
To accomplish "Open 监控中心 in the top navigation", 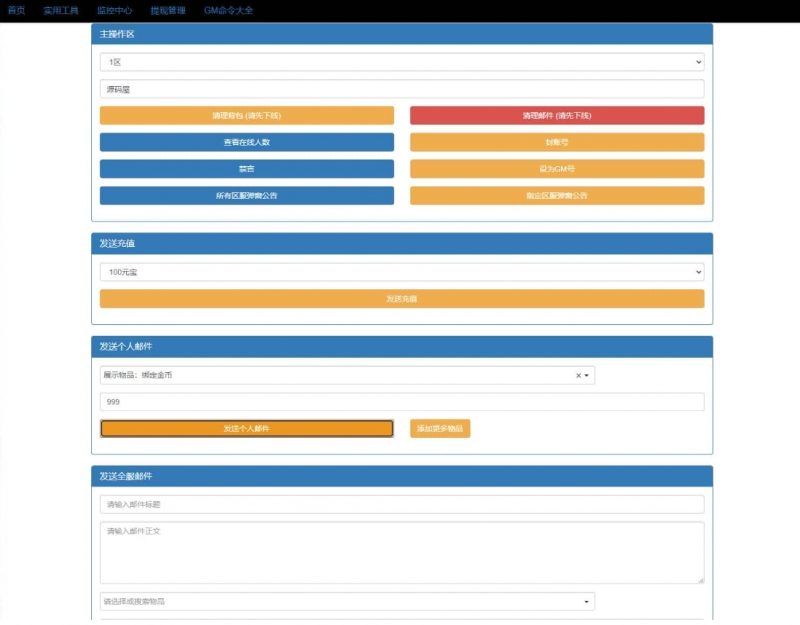I will pyautogui.click(x=115, y=10).
